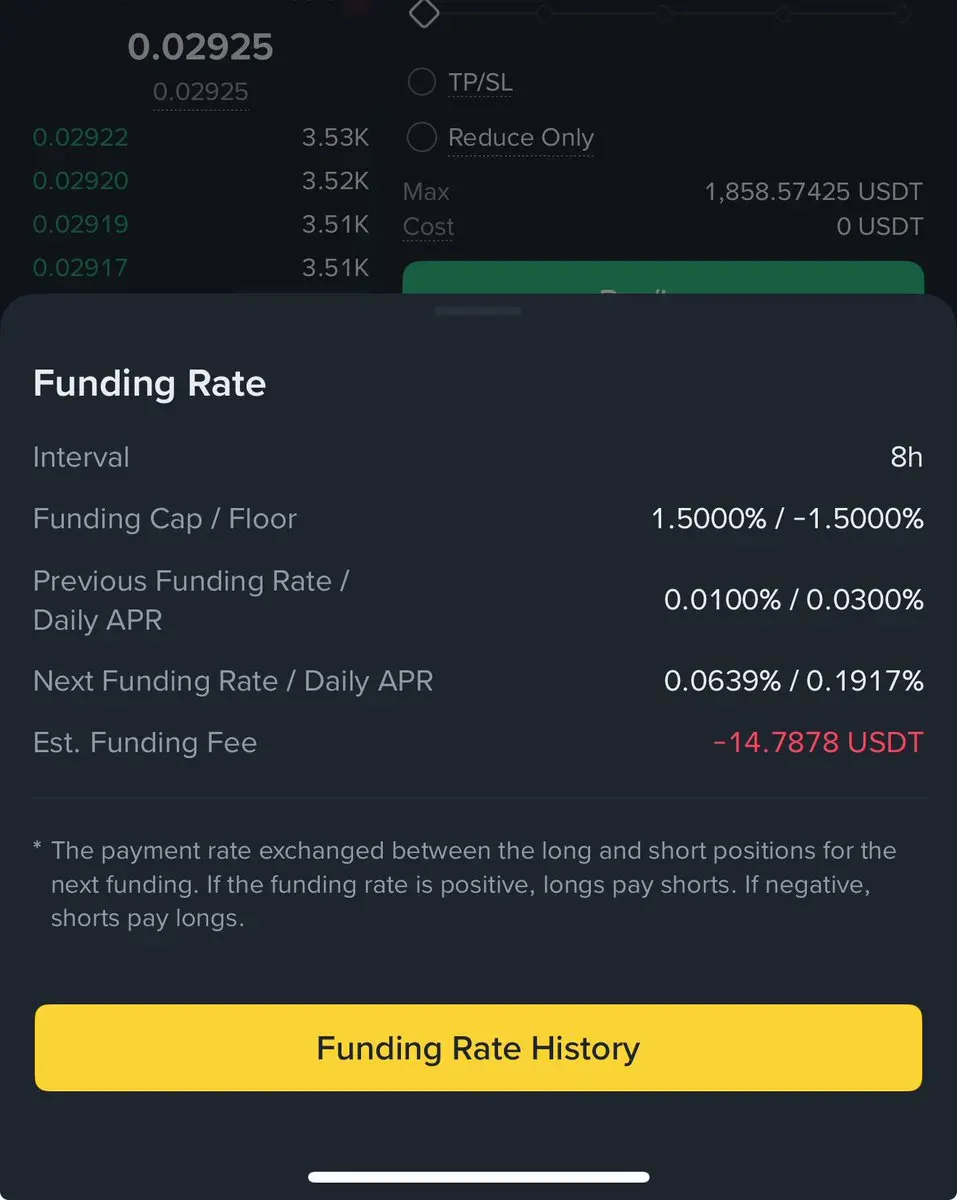Tap the underlined Reduce Only label
Screen dimensions: 957x1200
click(x=521, y=137)
